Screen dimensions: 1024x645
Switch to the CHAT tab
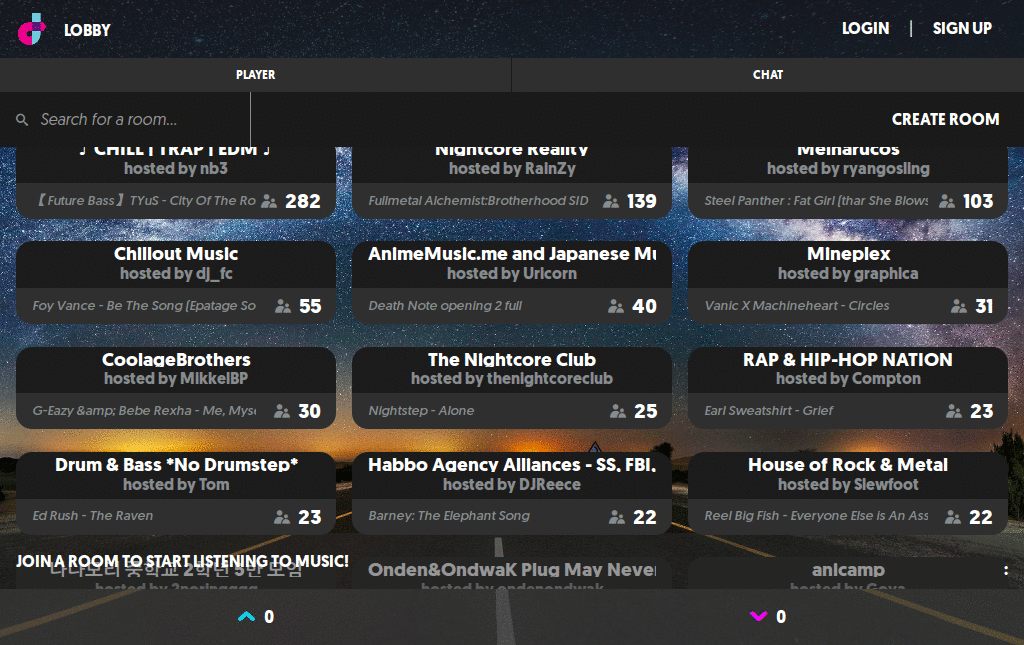[767, 75]
